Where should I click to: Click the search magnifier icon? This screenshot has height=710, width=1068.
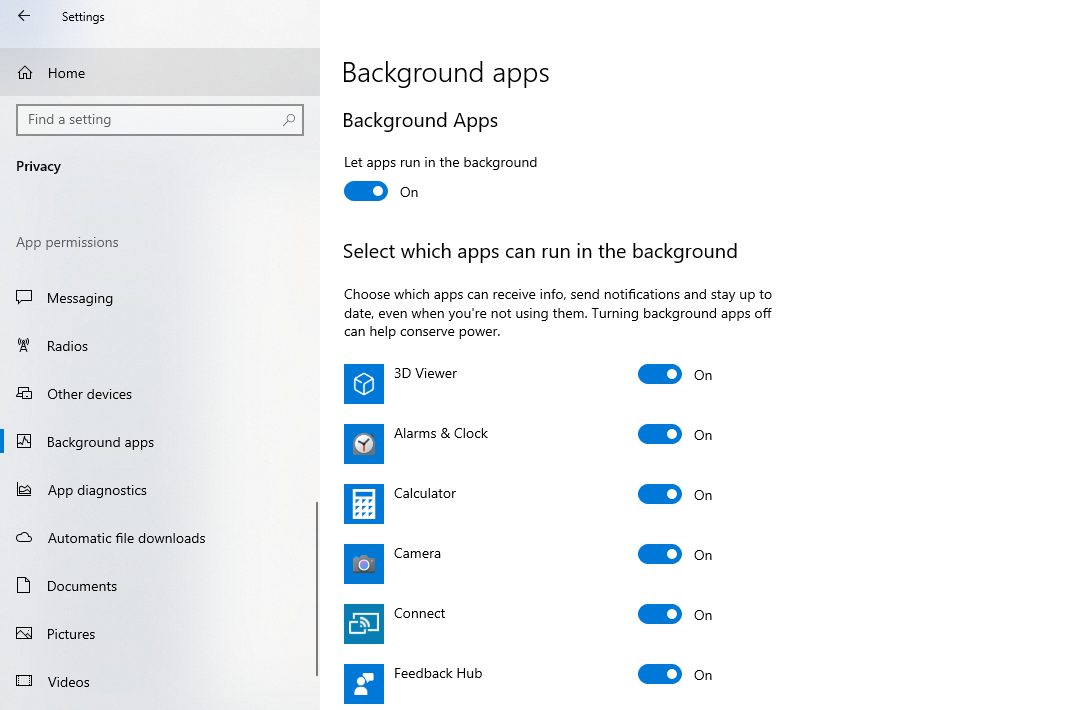click(289, 119)
